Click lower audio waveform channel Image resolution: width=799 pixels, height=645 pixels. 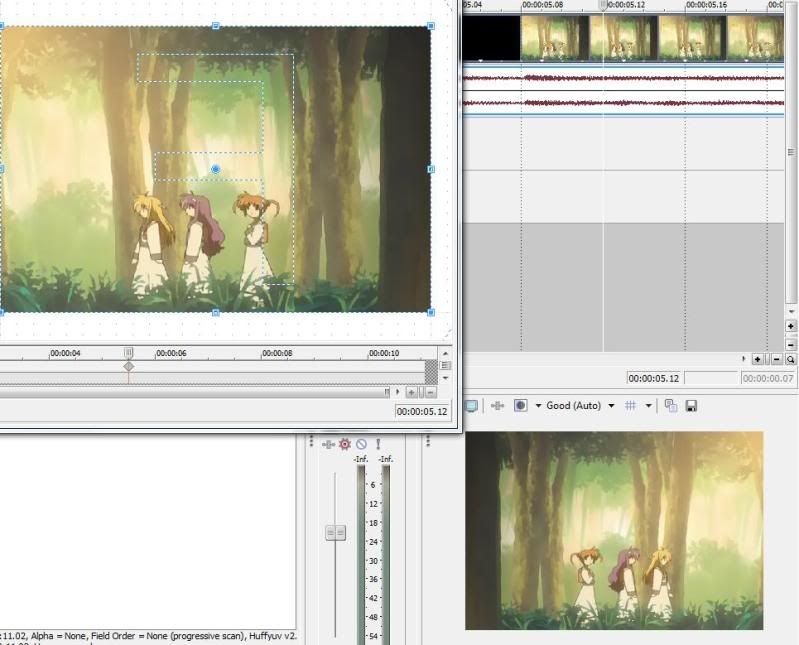coord(623,103)
